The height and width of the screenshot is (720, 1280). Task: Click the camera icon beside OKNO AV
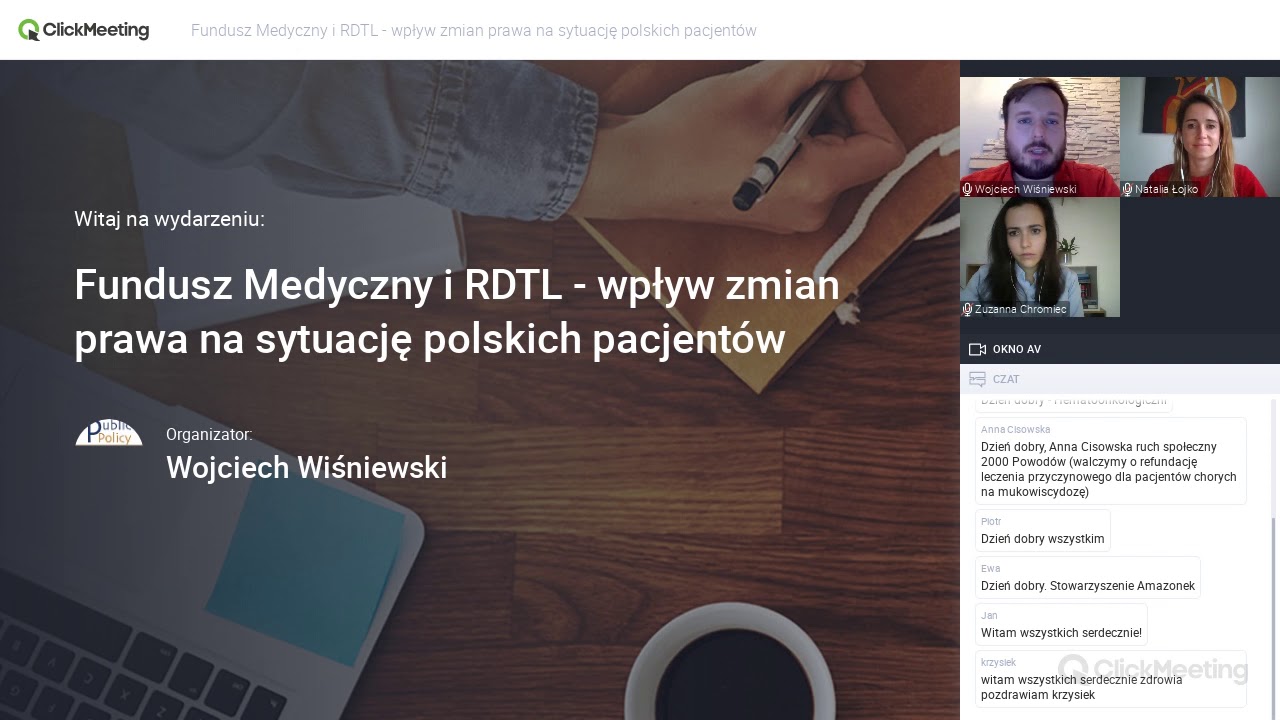(977, 349)
